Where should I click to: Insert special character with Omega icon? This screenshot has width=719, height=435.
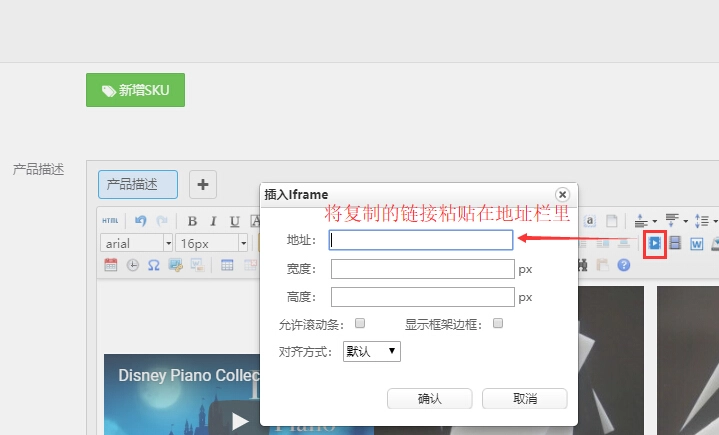pyautogui.click(x=154, y=265)
